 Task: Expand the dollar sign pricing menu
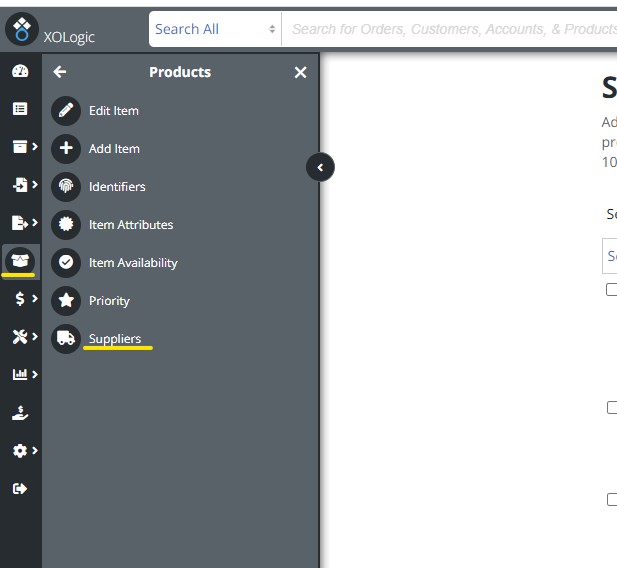pyautogui.click(x=26, y=299)
